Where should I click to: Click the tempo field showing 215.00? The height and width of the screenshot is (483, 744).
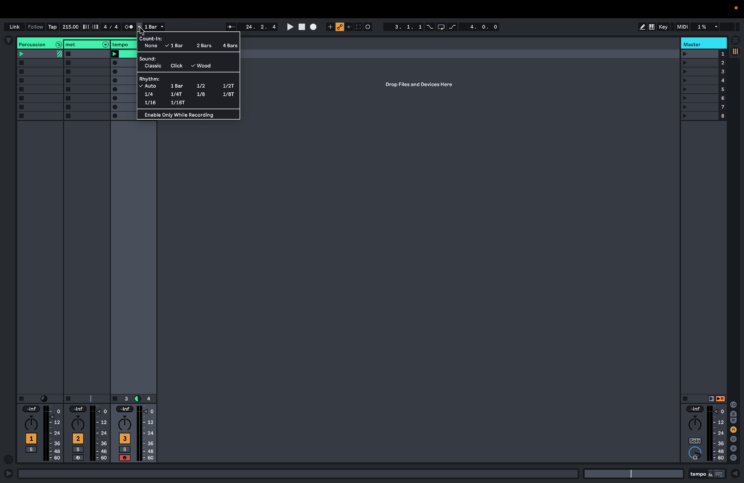point(70,27)
